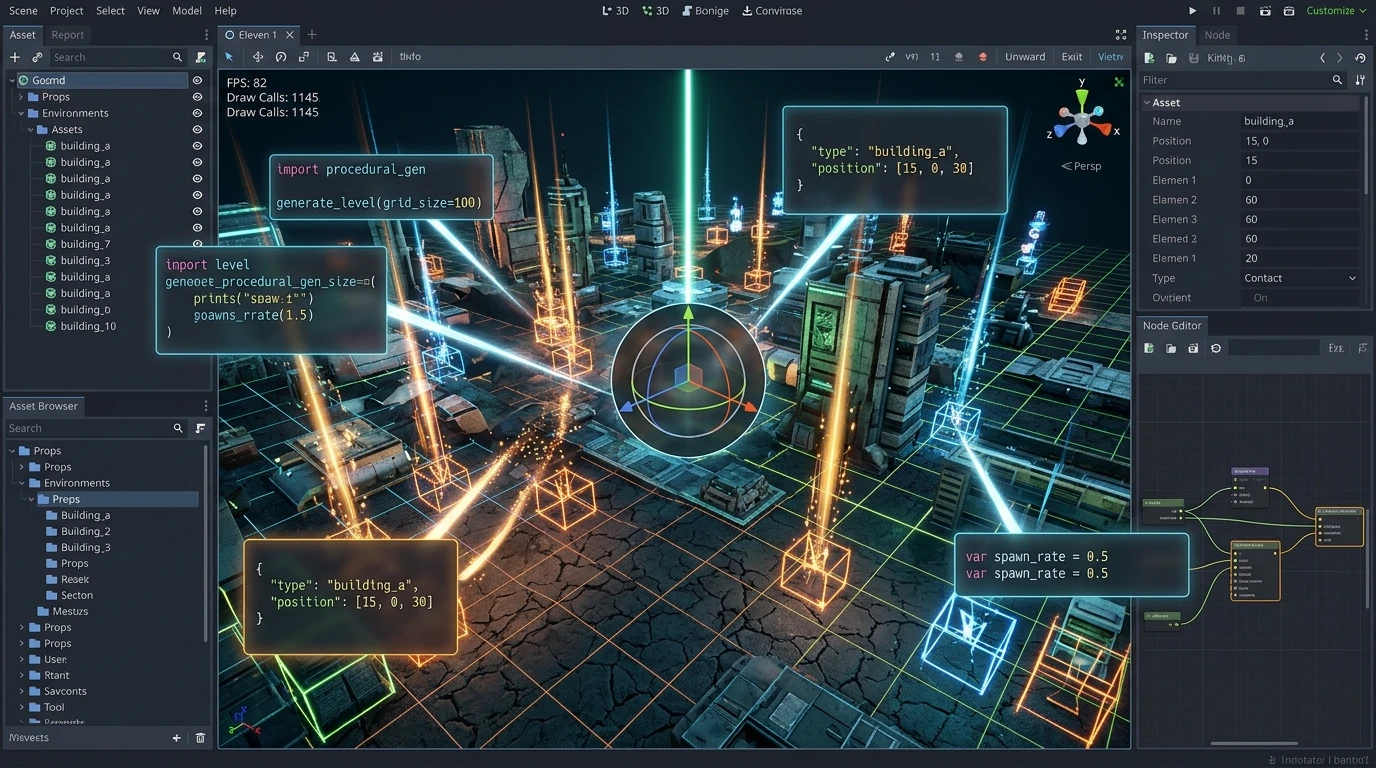This screenshot has height=768, width=1376.
Task: Switch to the Node tab beside Inspector
Action: click(x=1217, y=35)
